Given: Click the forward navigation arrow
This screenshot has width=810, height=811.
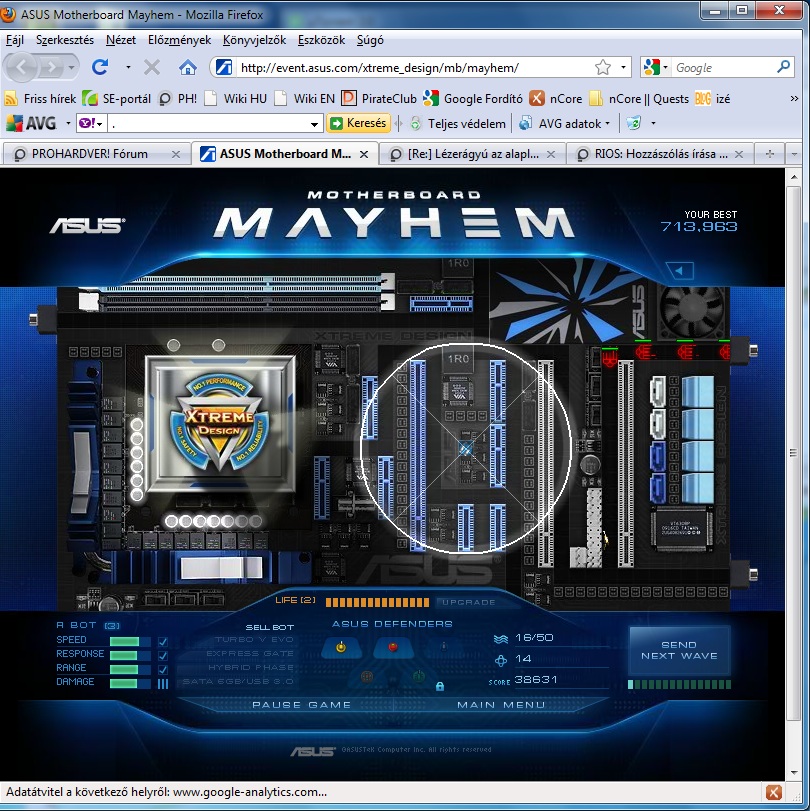Looking at the screenshot, I should [52, 67].
